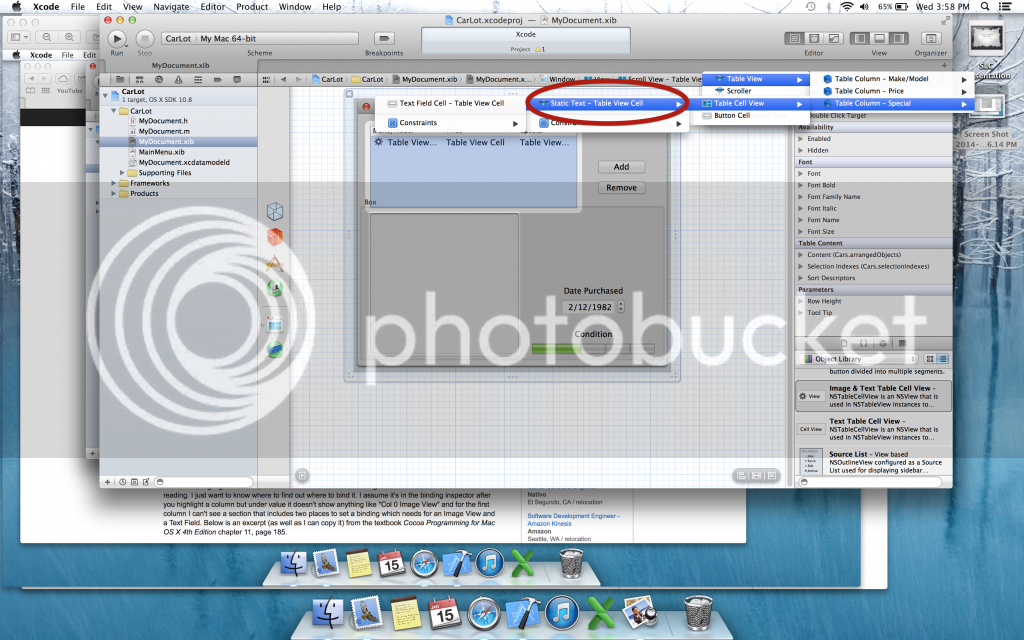Expand the Content (Cars.arrangedObjects) binding
1024x640 pixels.
801,255
